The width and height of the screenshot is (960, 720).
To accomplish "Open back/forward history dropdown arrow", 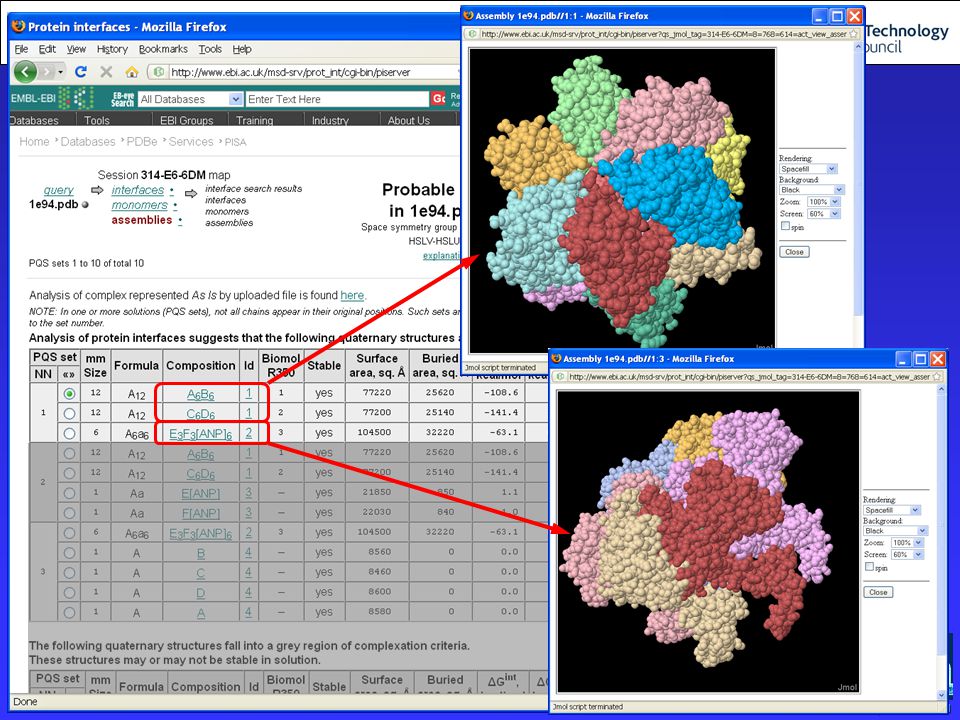I will (61, 72).
